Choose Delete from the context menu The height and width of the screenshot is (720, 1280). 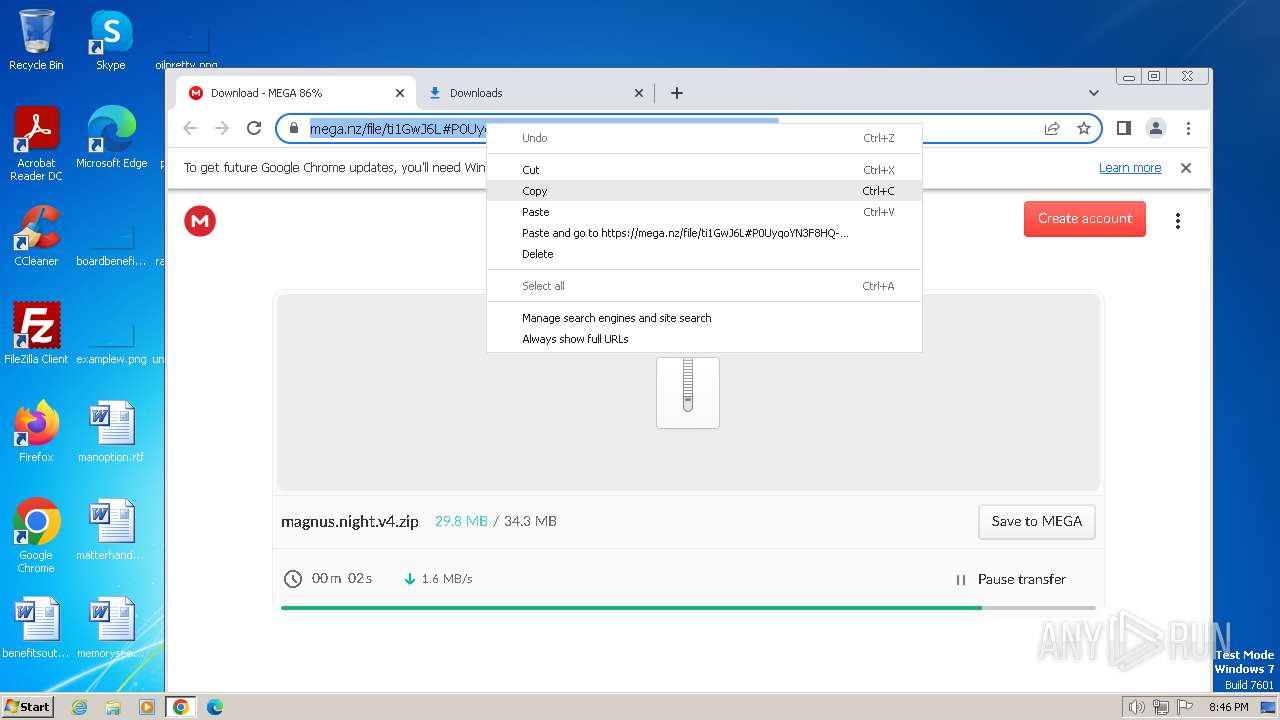coord(704,254)
